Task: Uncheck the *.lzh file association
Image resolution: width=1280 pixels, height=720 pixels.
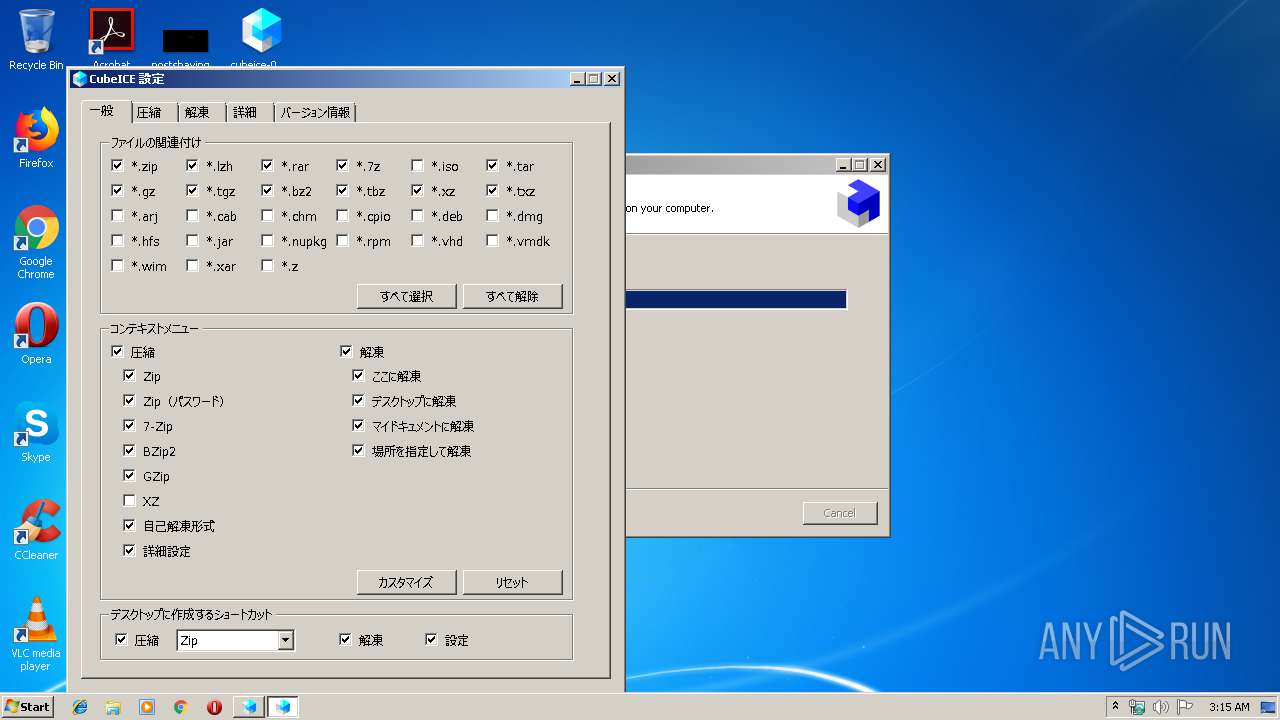Action: 193,166
